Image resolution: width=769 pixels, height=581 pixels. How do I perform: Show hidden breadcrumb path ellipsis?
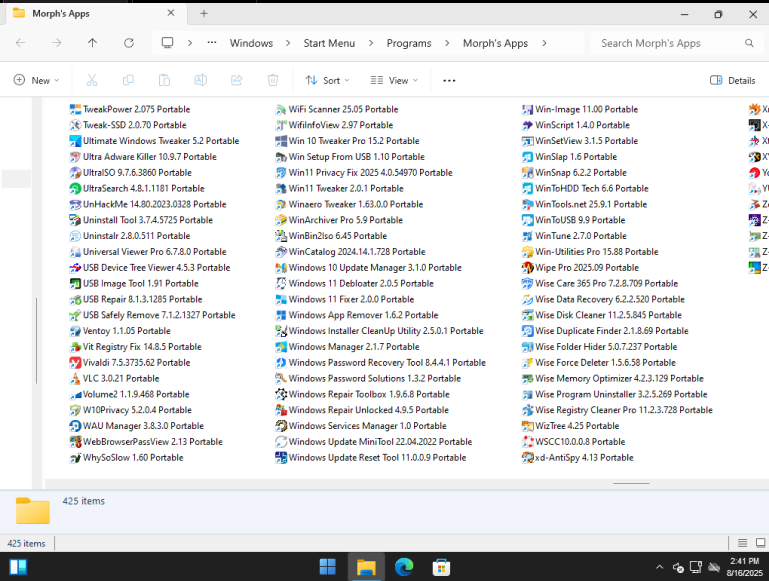[212, 43]
